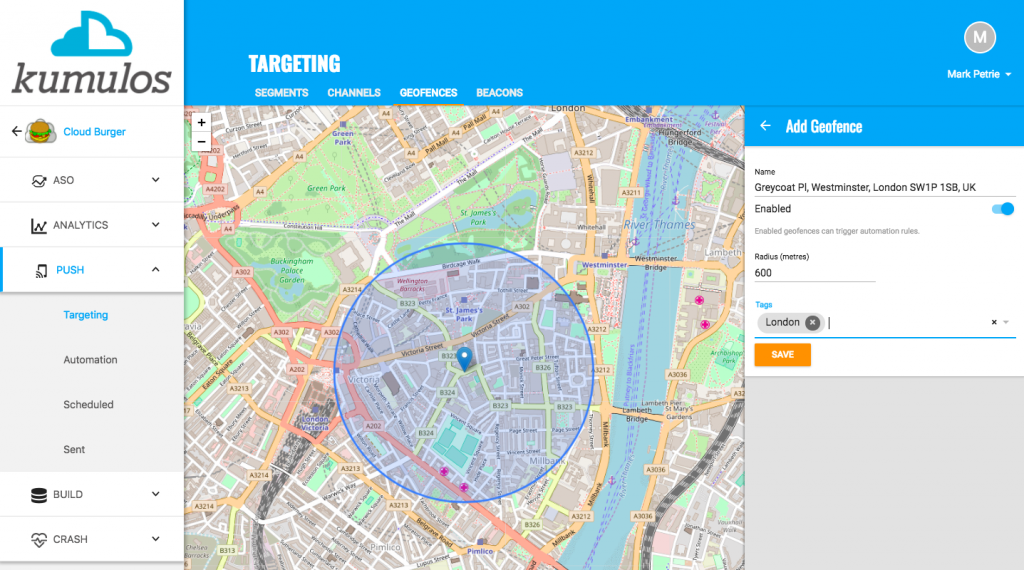Click the Push device icon
The image size is (1024, 570).
(41, 270)
